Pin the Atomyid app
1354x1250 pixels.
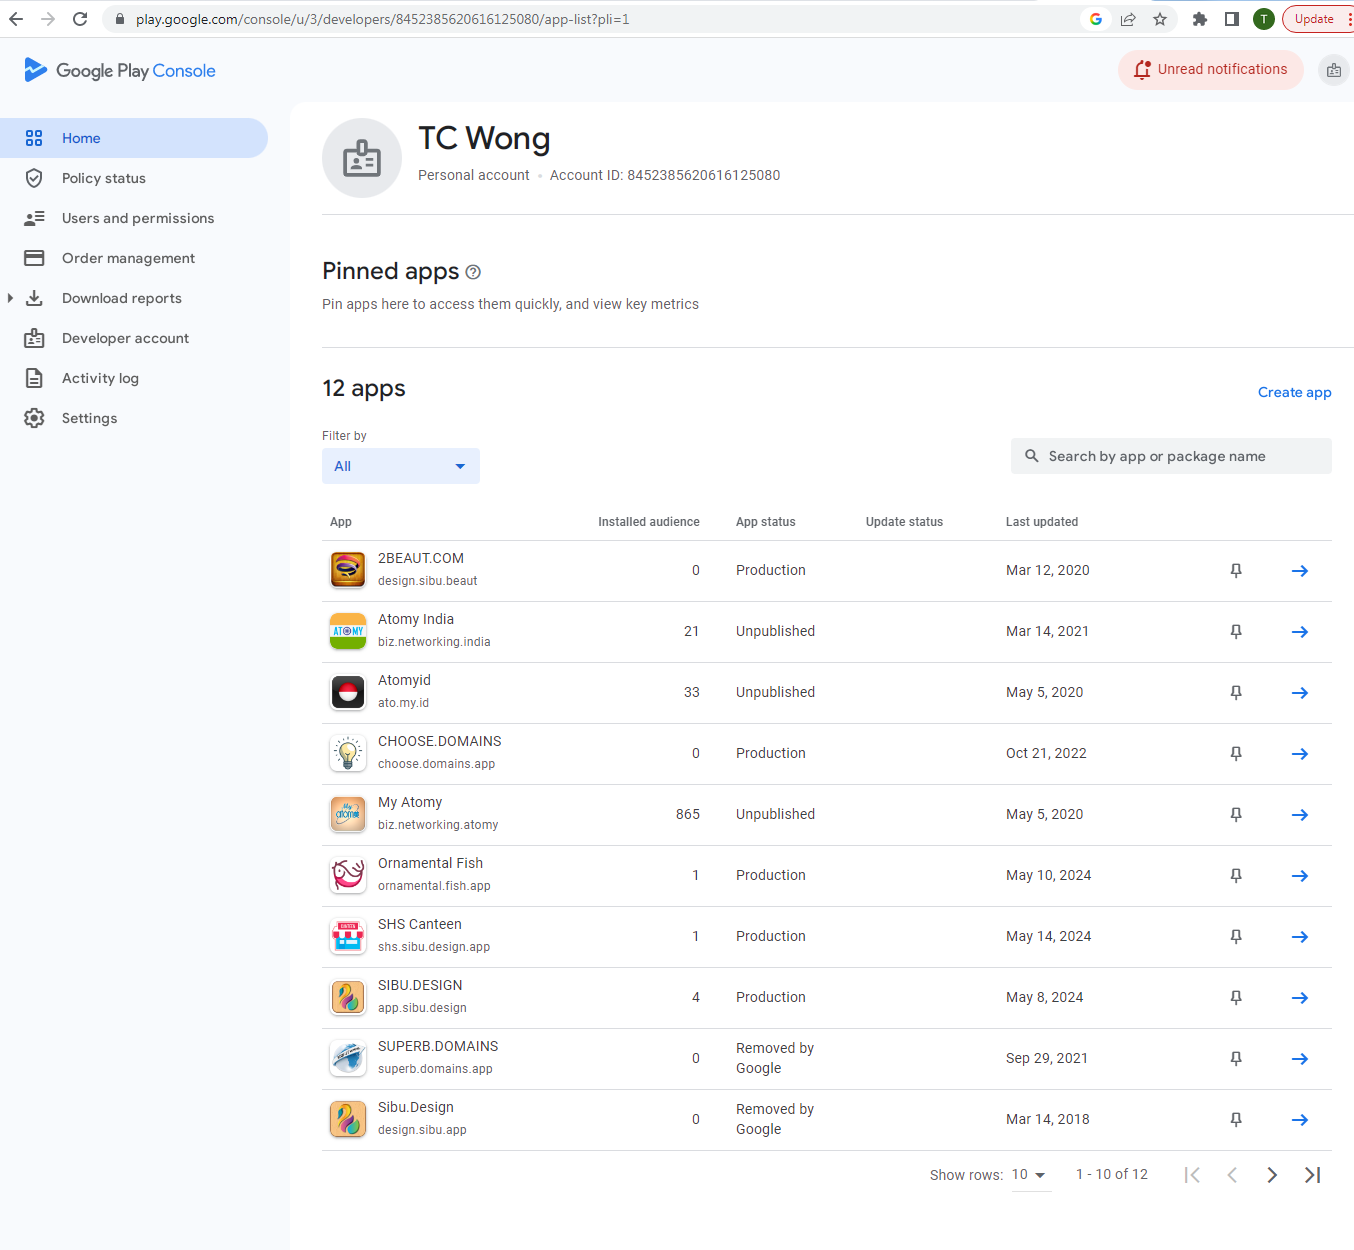(1236, 693)
